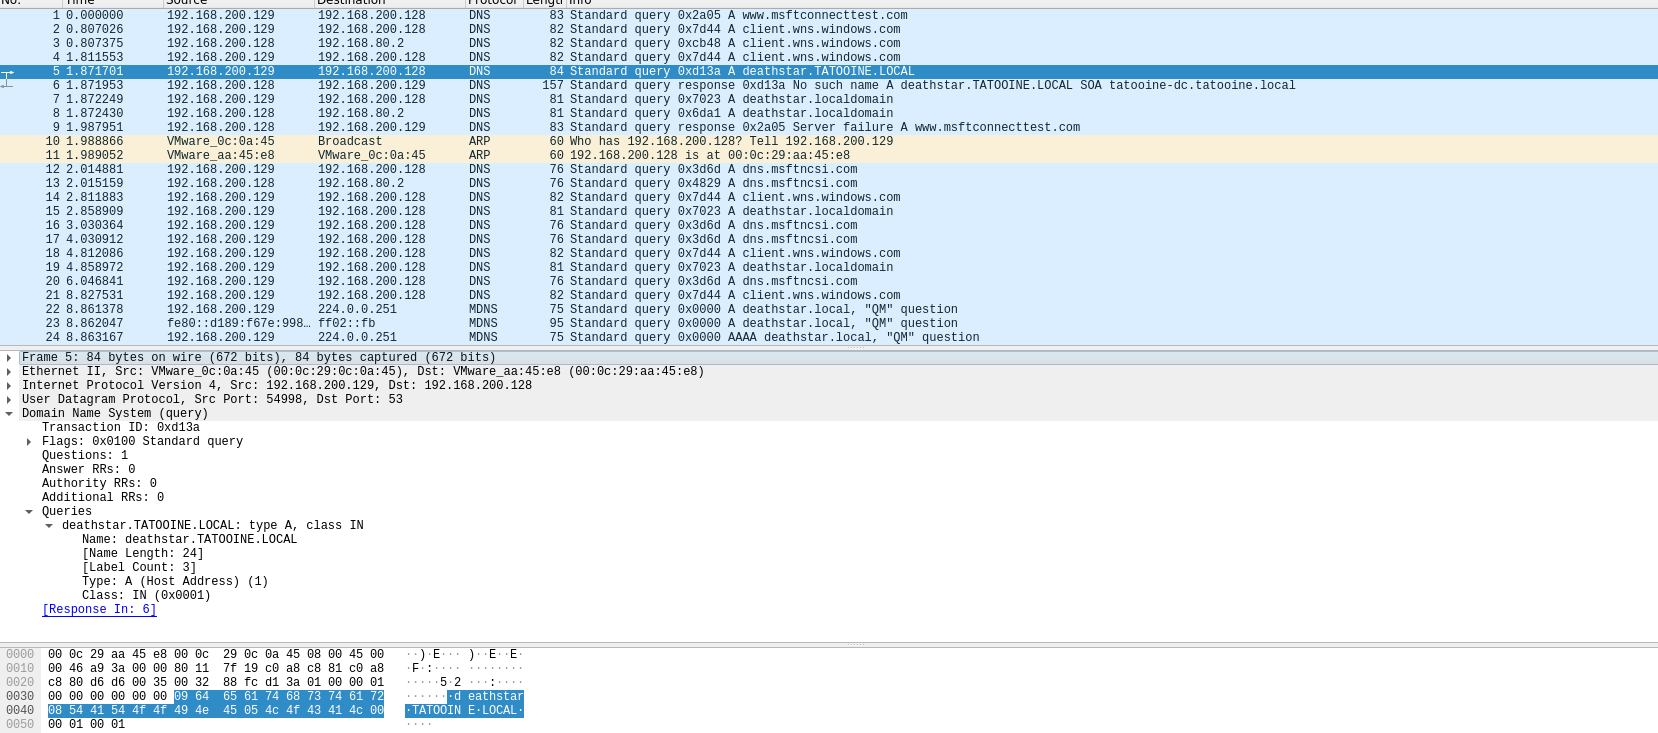The image size is (1658, 733).
Task: Select packet 20 at time 6.046841
Action: 829,282
